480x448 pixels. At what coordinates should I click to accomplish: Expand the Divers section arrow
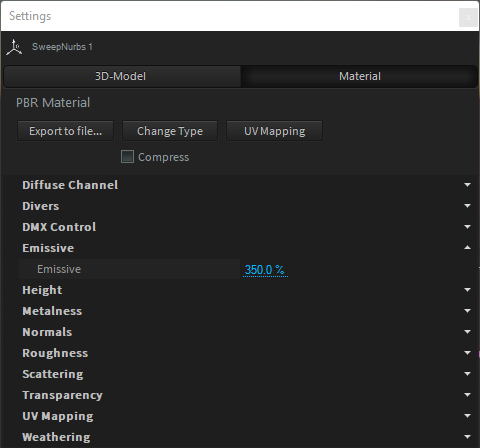[x=467, y=206]
